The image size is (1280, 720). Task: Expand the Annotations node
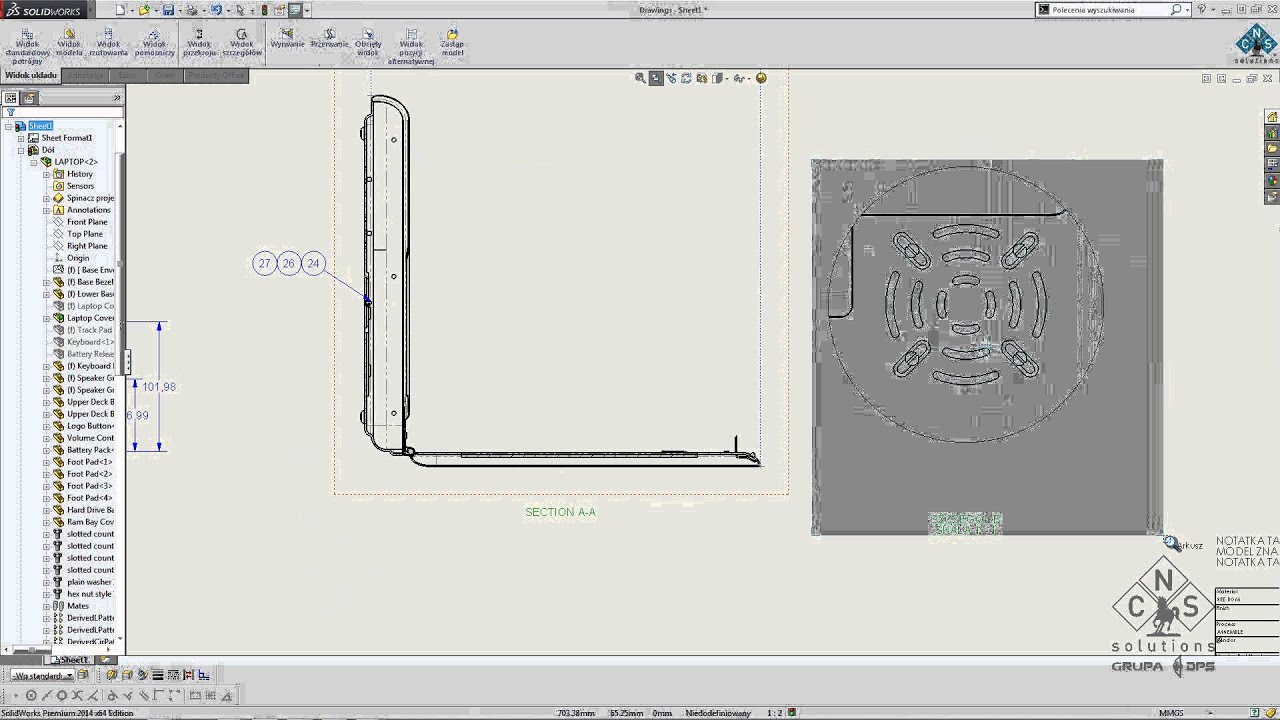tap(46, 210)
